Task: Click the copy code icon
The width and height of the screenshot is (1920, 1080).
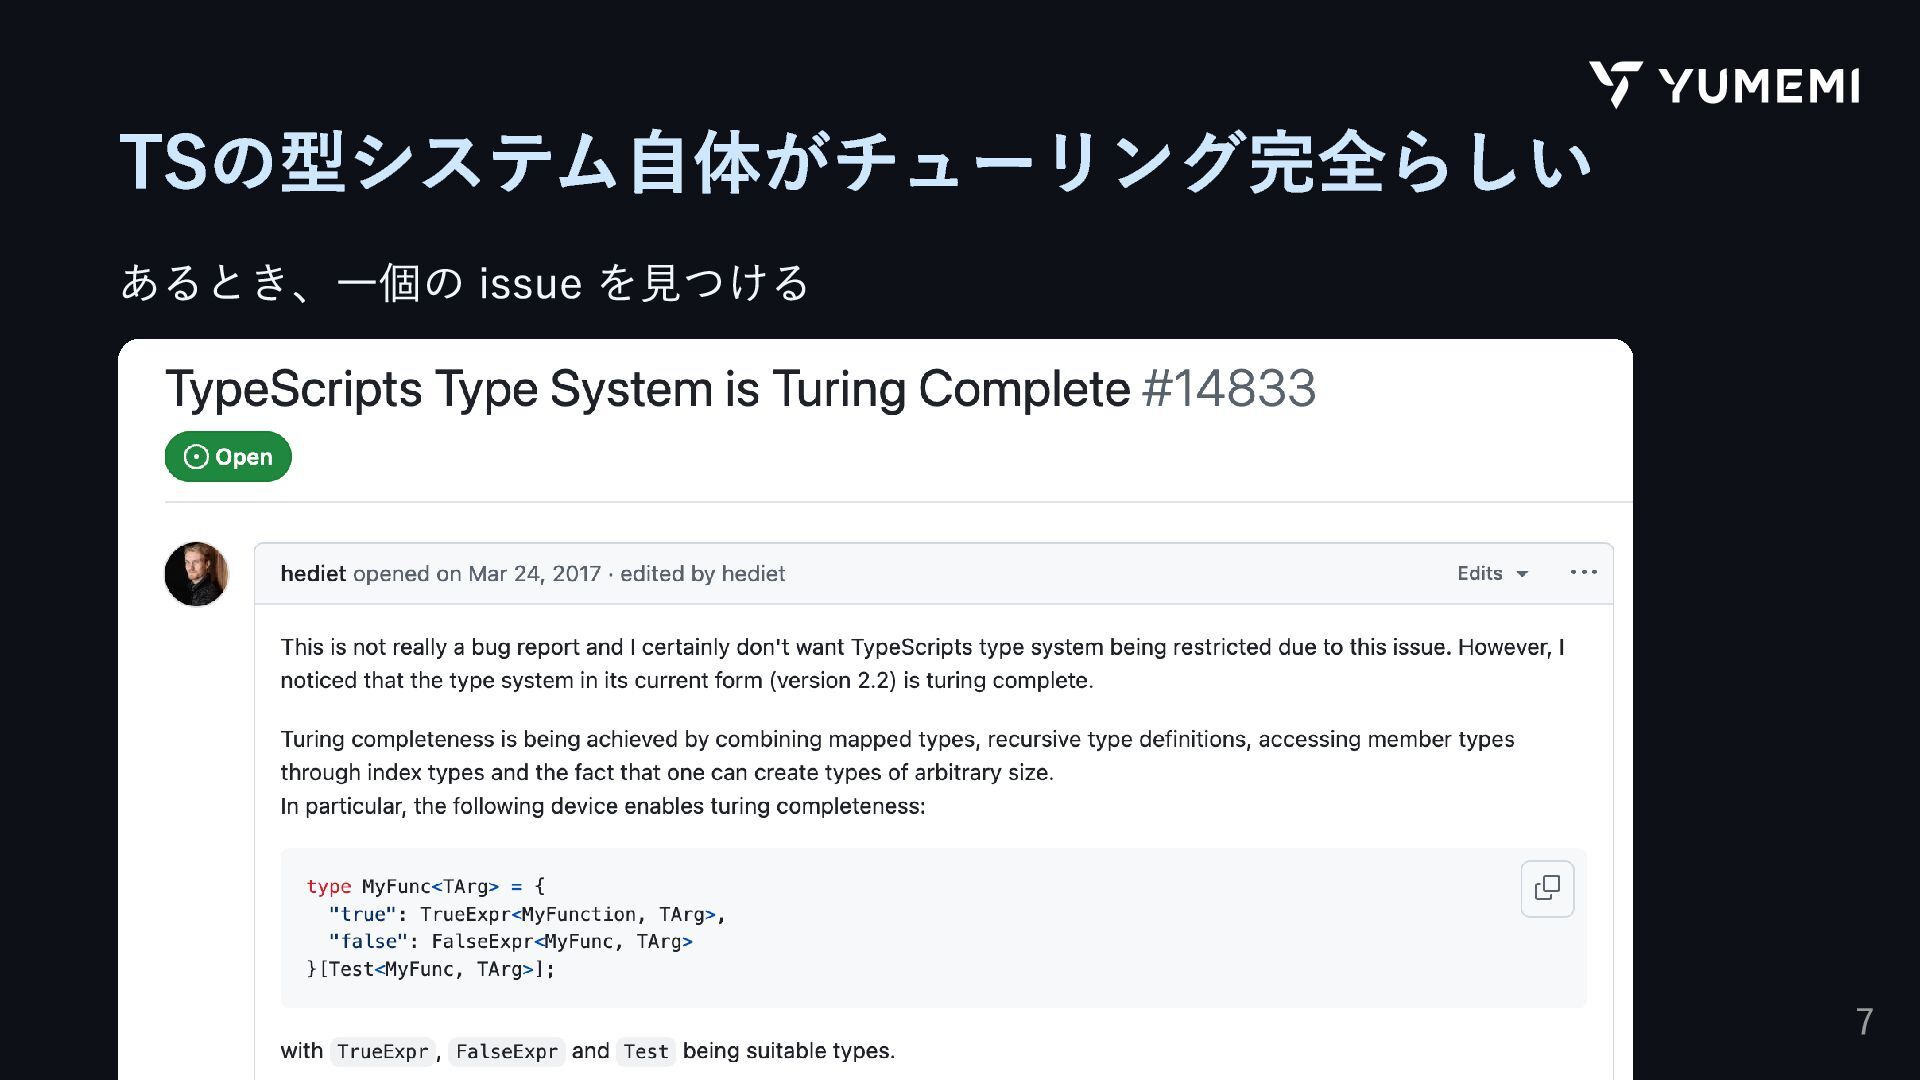Action: tap(1547, 888)
